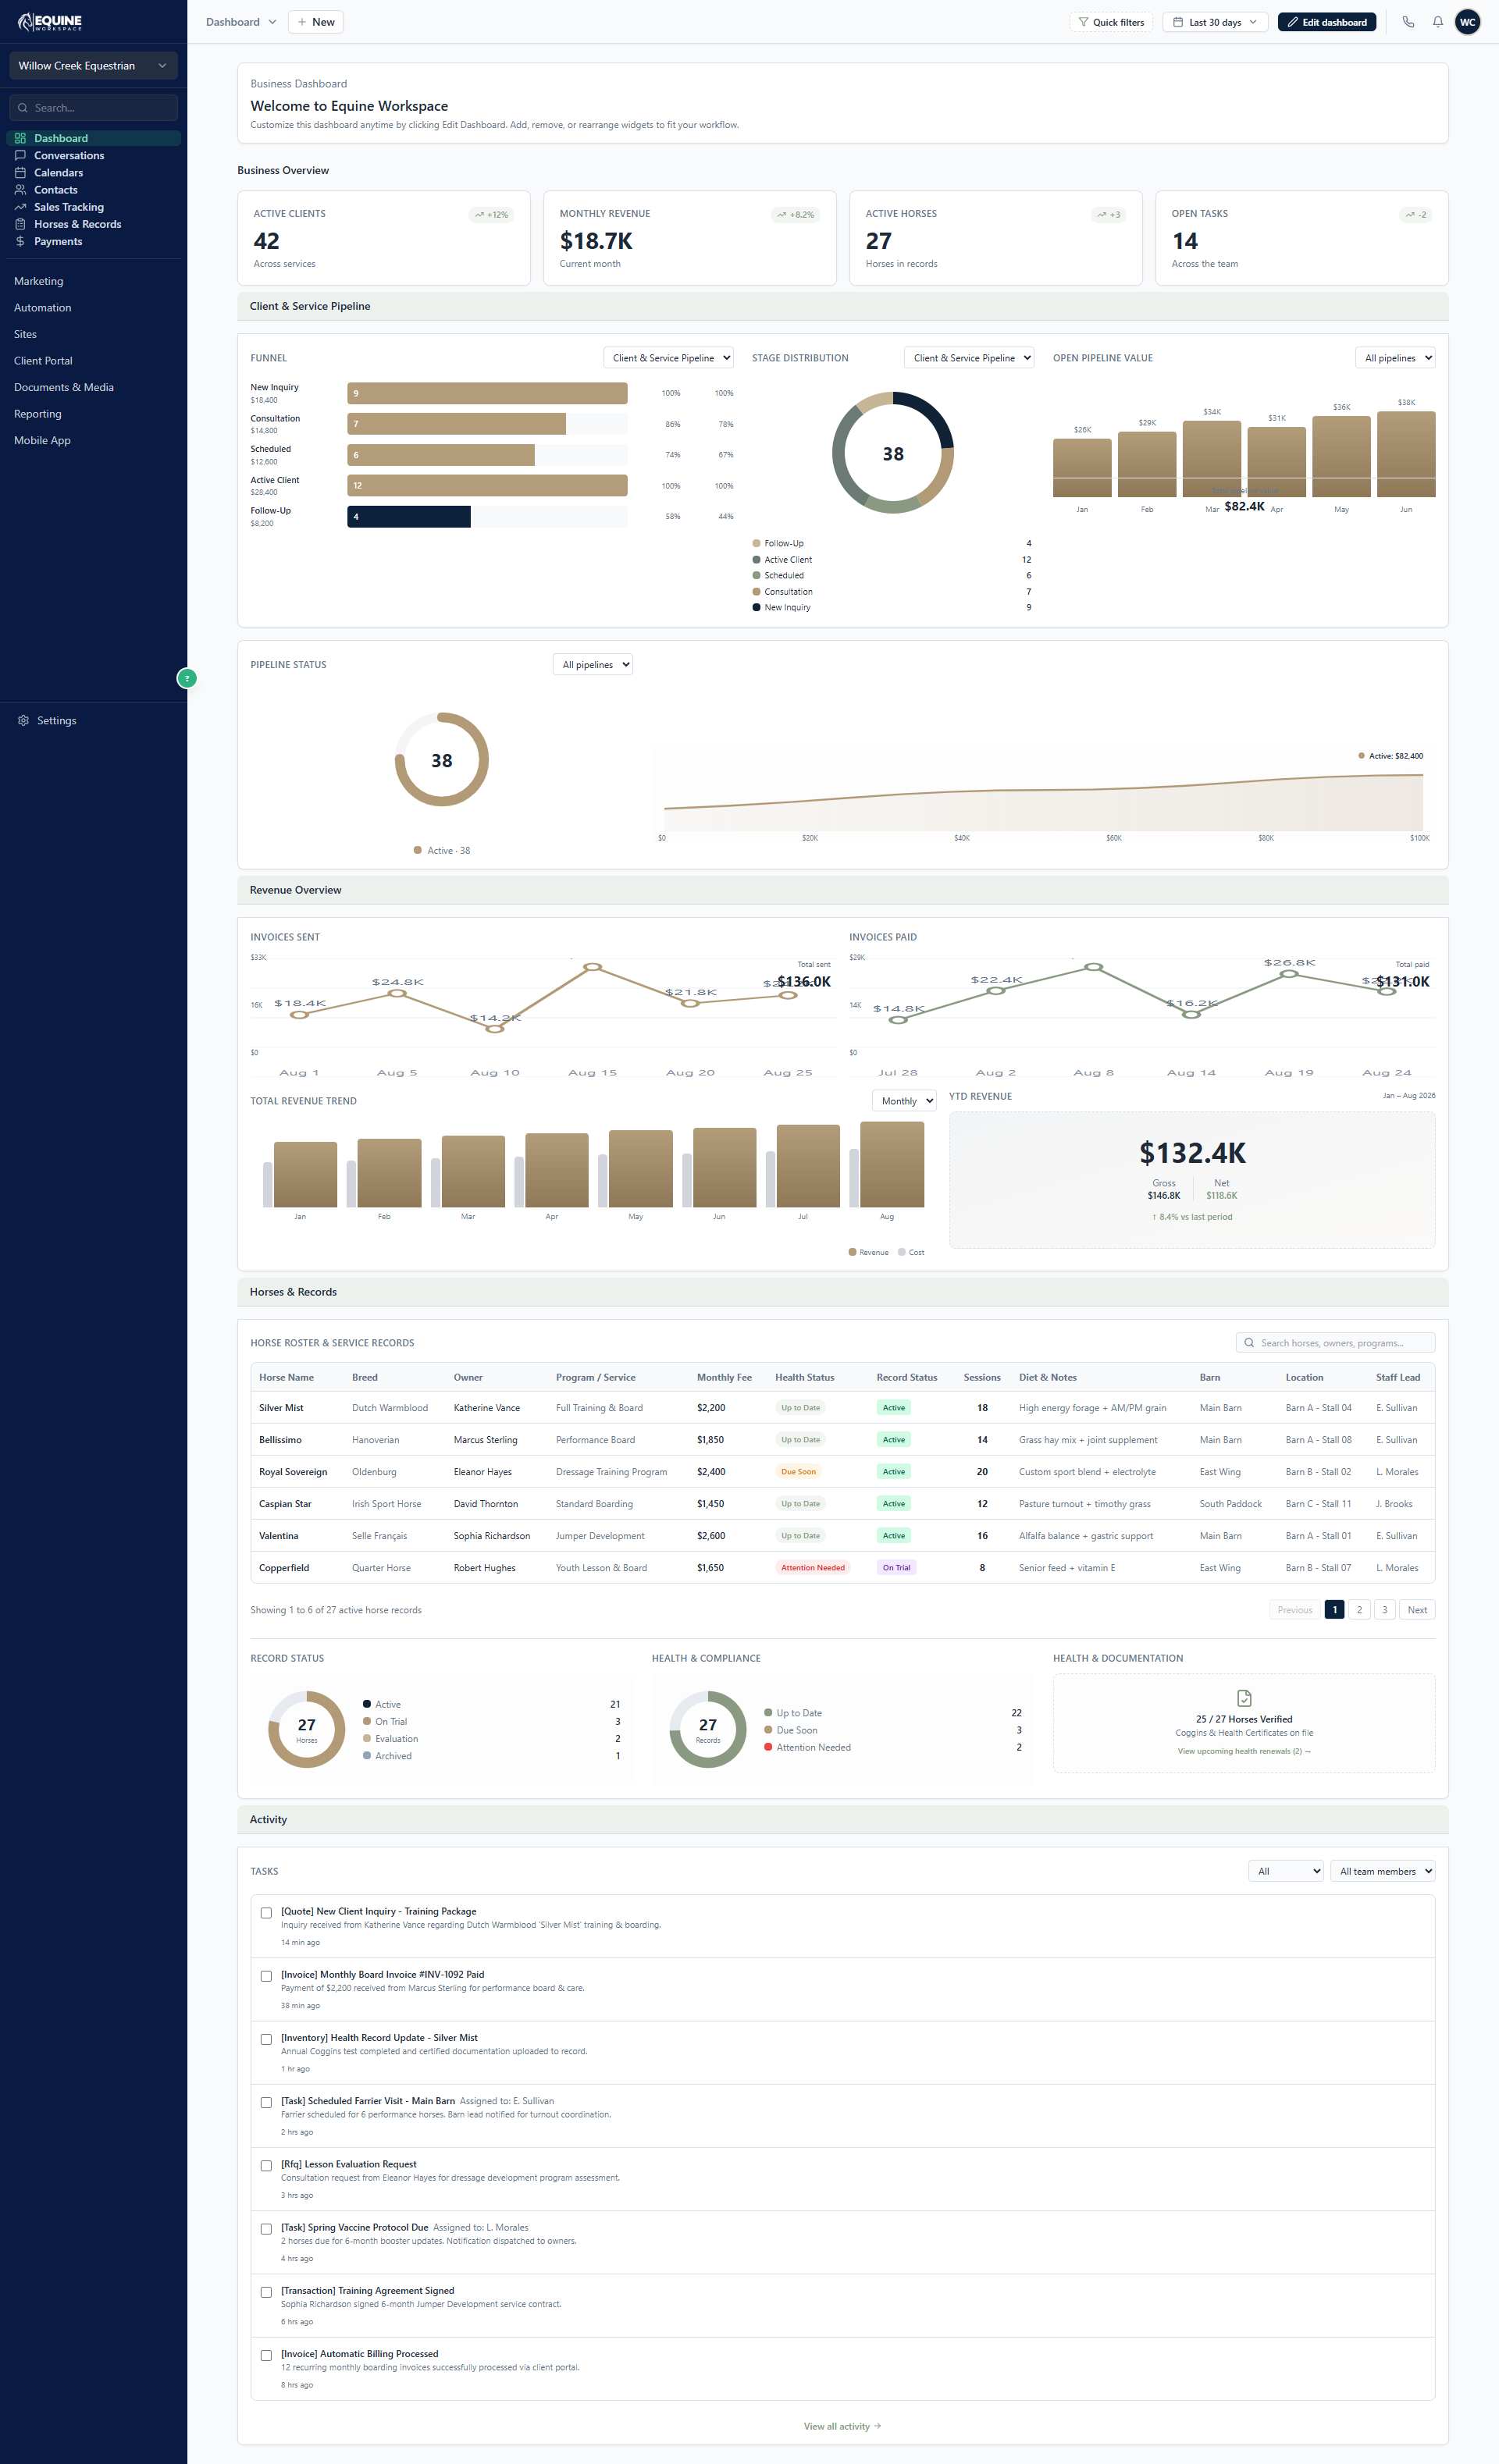
Task: Click the Active Clients +12% trend badge
Action: click(491, 215)
